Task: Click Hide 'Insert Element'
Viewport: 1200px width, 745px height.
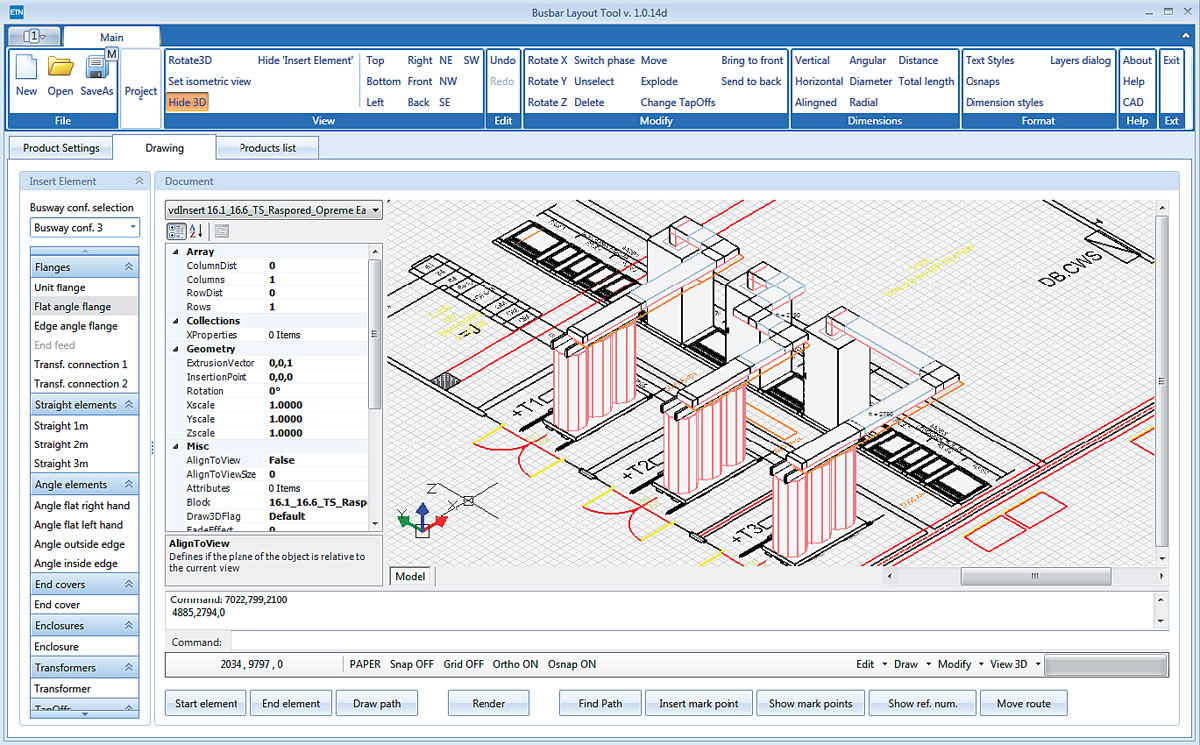Action: click(305, 60)
